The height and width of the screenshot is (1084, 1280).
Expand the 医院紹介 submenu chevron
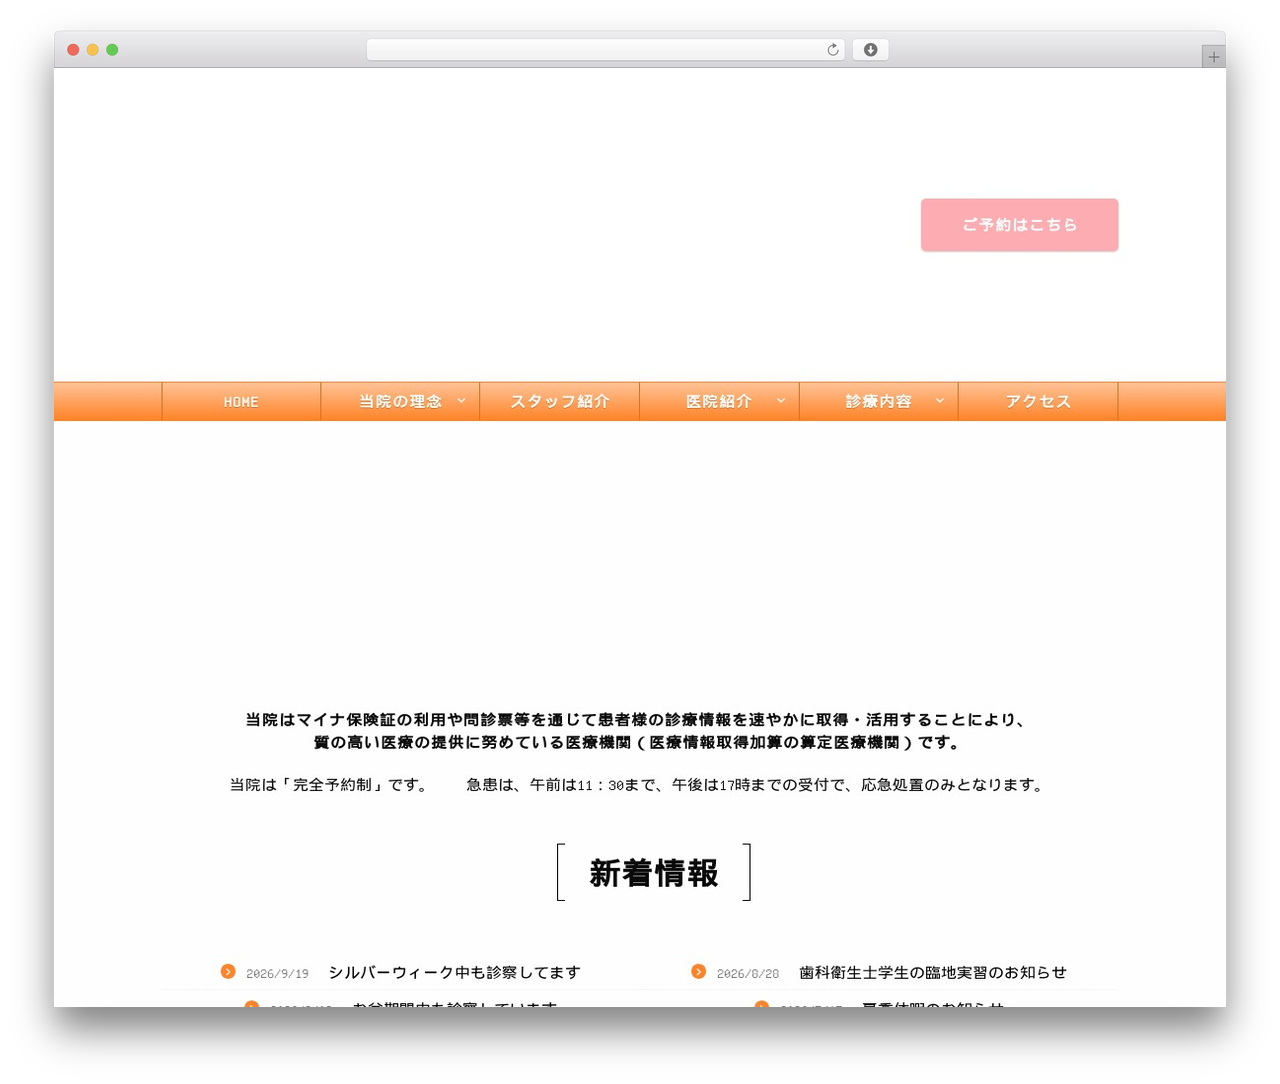[x=781, y=401]
